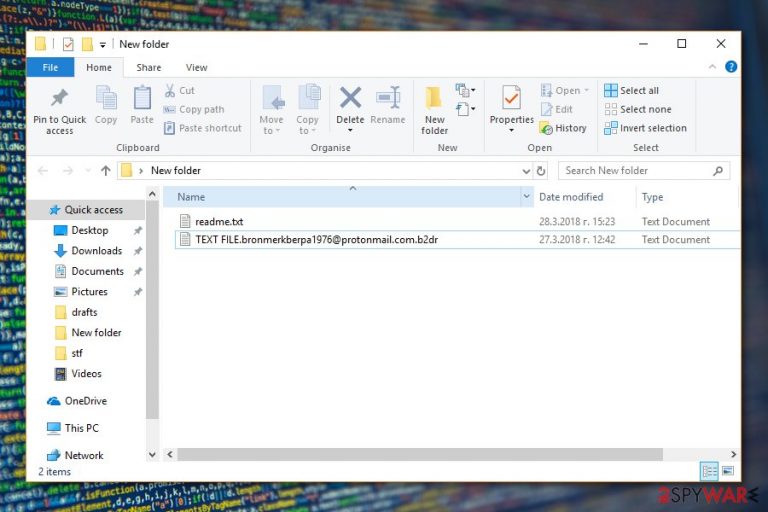Open Downloads in navigation pane
The image size is (768, 512).
click(96, 251)
